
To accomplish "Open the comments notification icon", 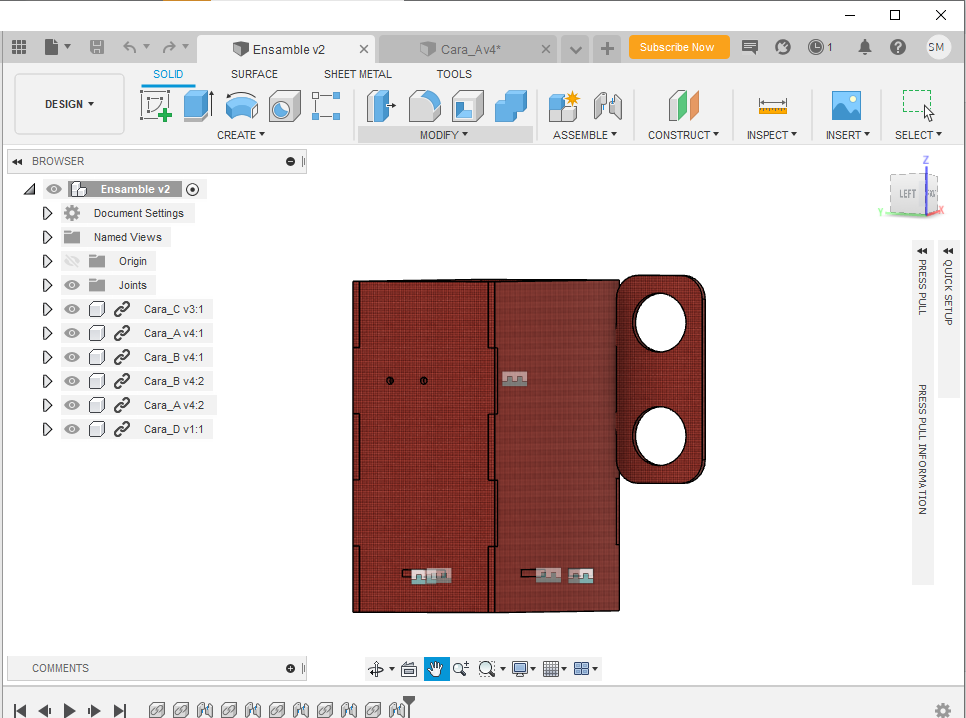I will (750, 47).
